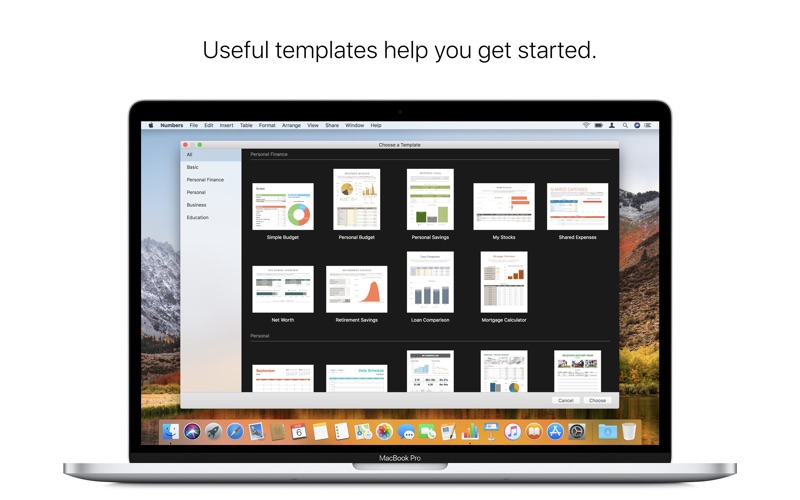Open Finder from the dock
Screen dimensions: 800x500
pyautogui.click(x=171, y=432)
